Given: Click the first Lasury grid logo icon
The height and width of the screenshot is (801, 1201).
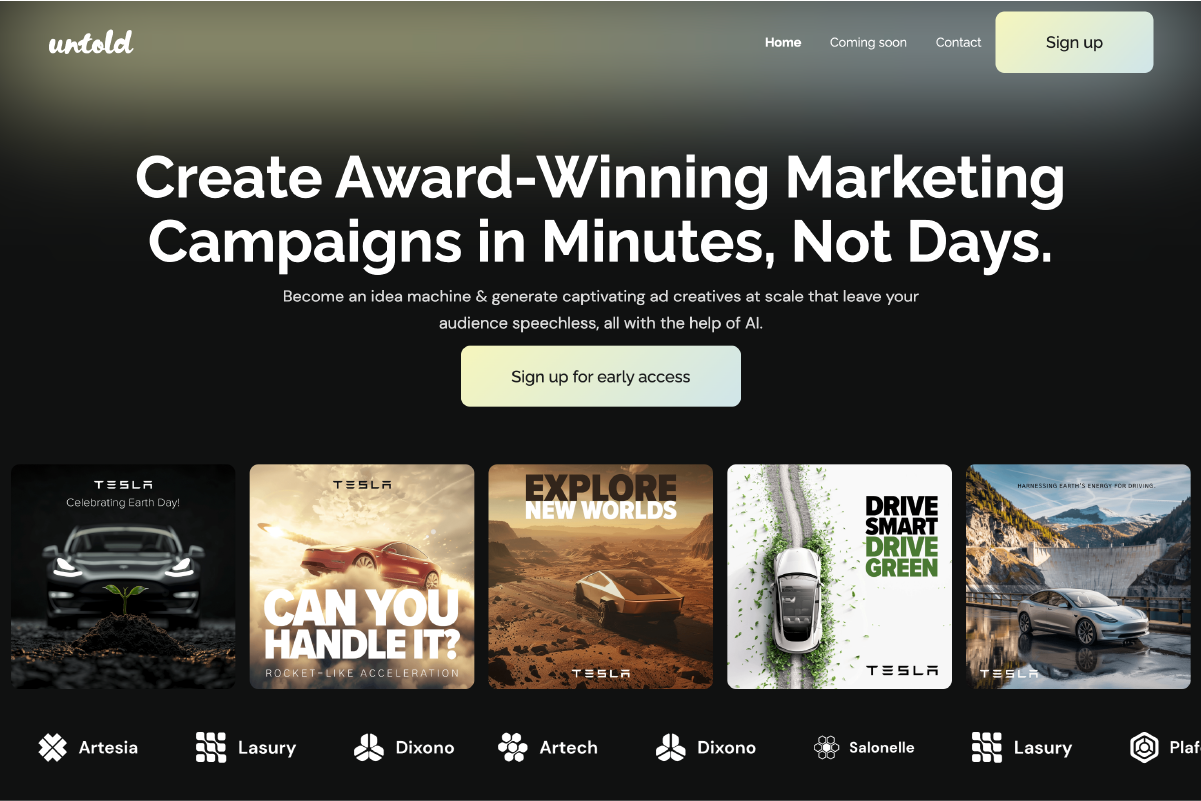Looking at the screenshot, I should click(210, 747).
